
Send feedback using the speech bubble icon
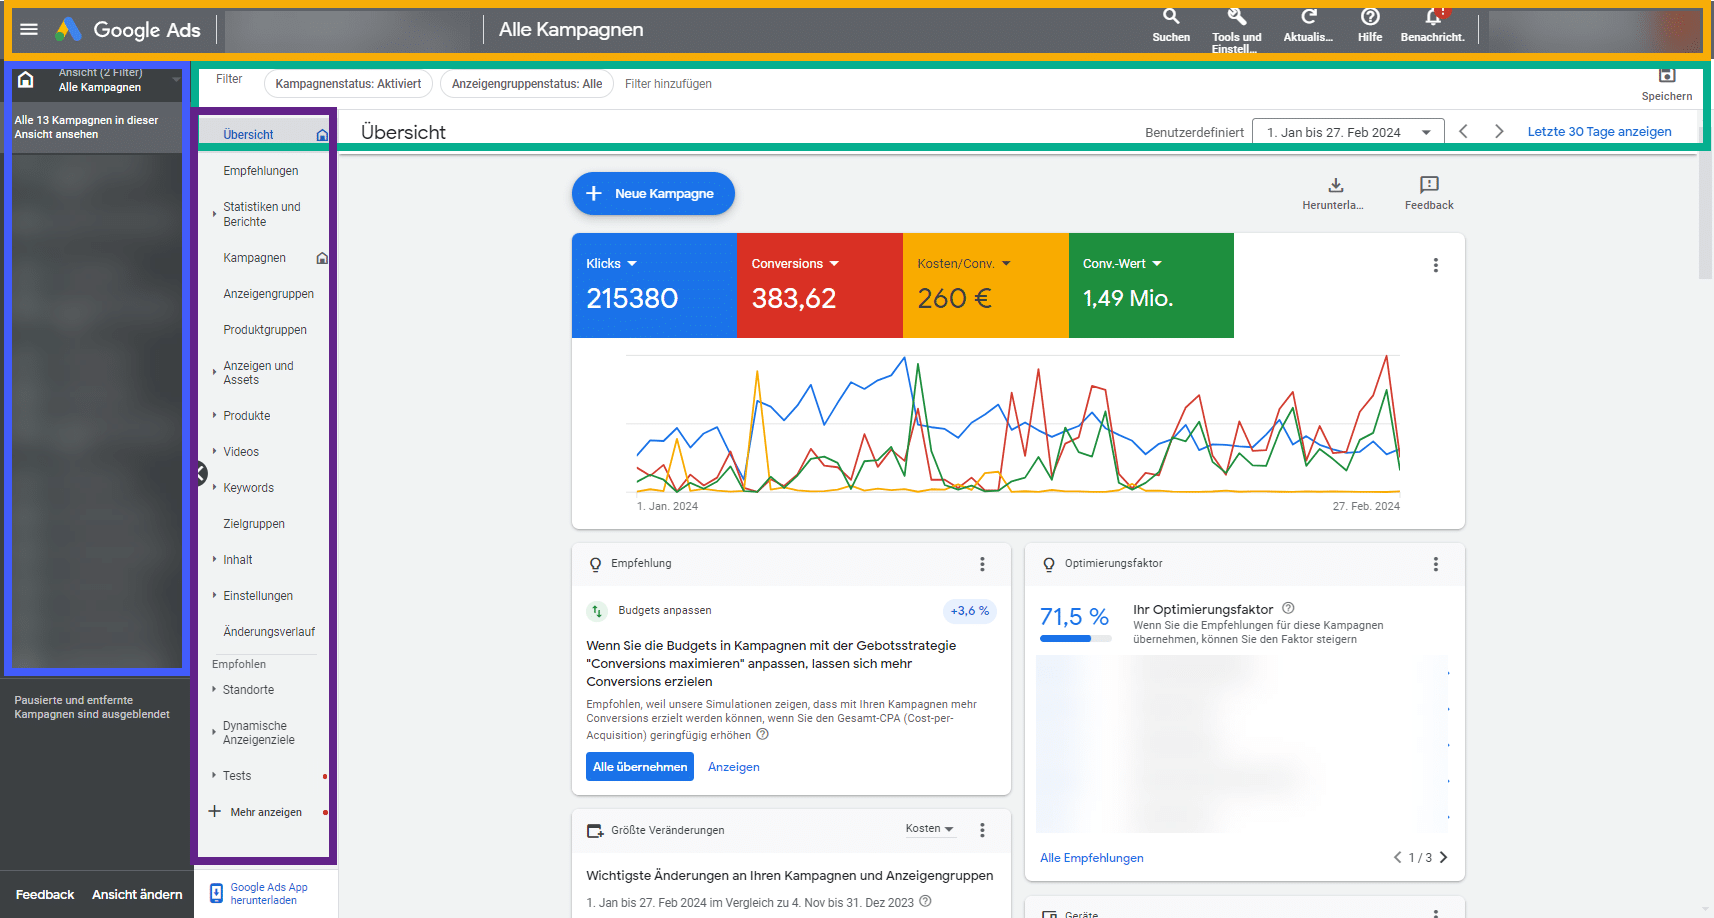[x=1429, y=185]
